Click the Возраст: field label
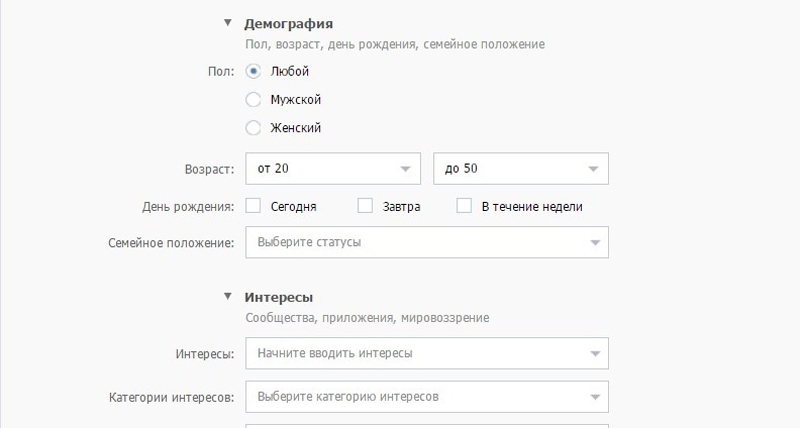 pyautogui.click(x=209, y=169)
